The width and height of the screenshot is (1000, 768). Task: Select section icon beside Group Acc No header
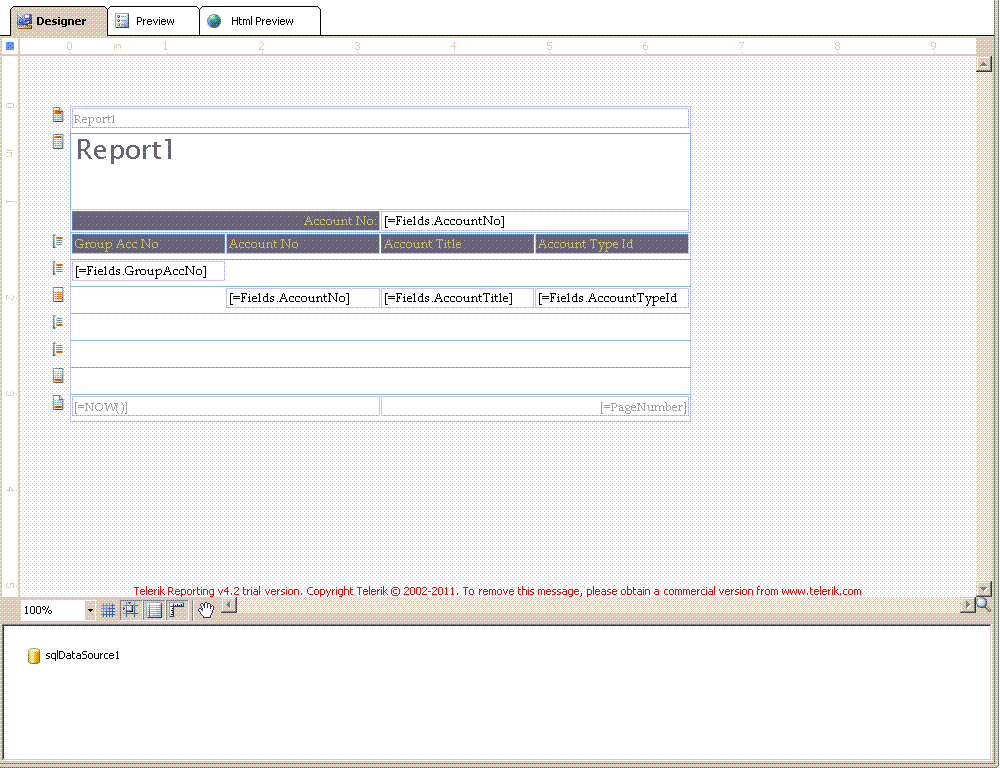coord(58,242)
